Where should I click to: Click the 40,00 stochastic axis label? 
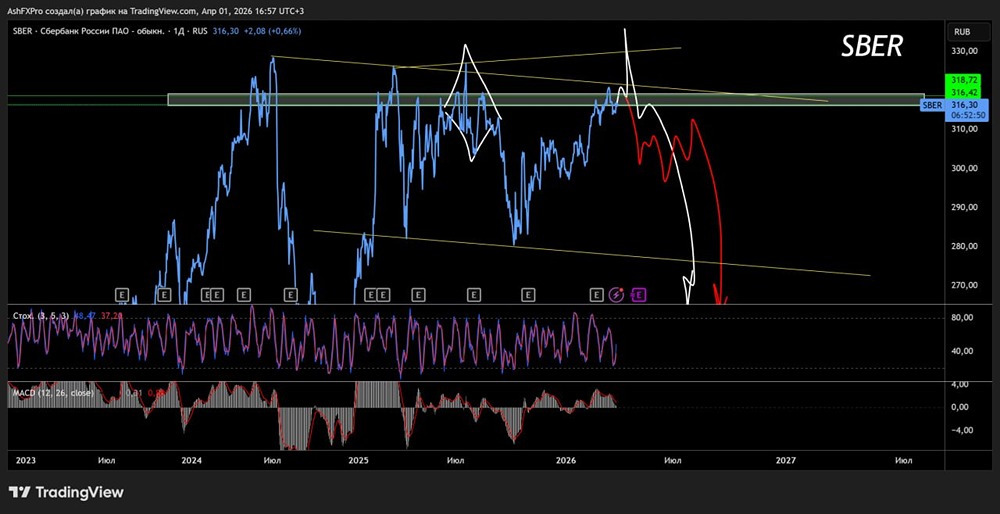(964, 351)
